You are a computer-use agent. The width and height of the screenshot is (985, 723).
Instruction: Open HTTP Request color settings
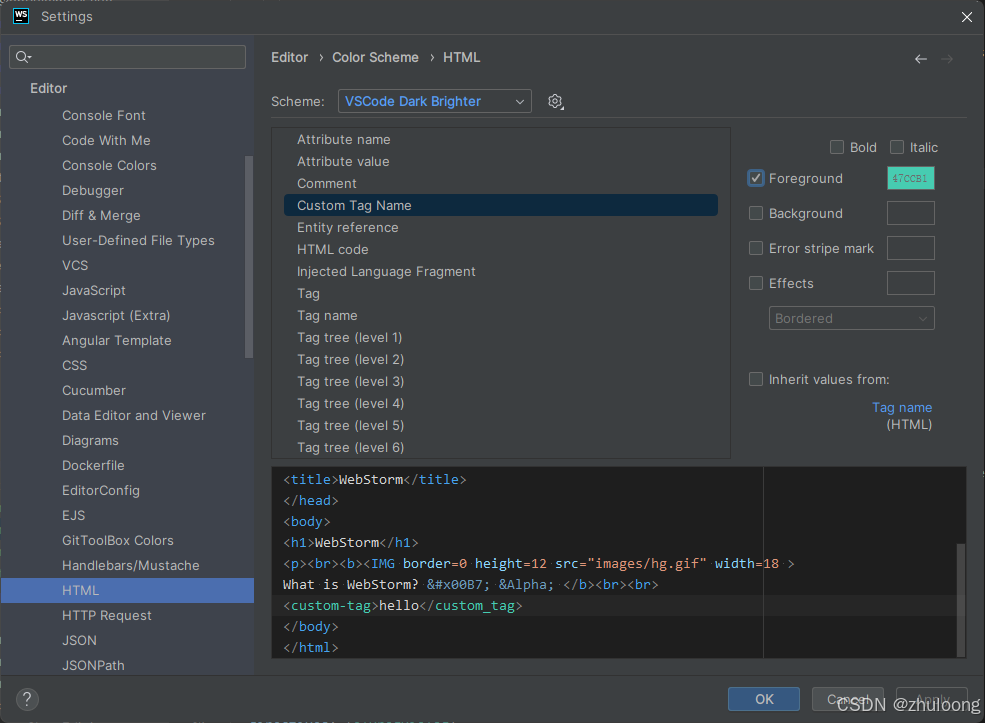[107, 616]
